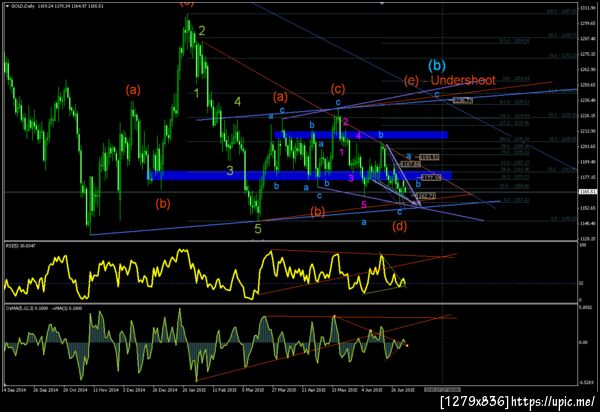Click the 1152.65 price axis value

pos(587,208)
